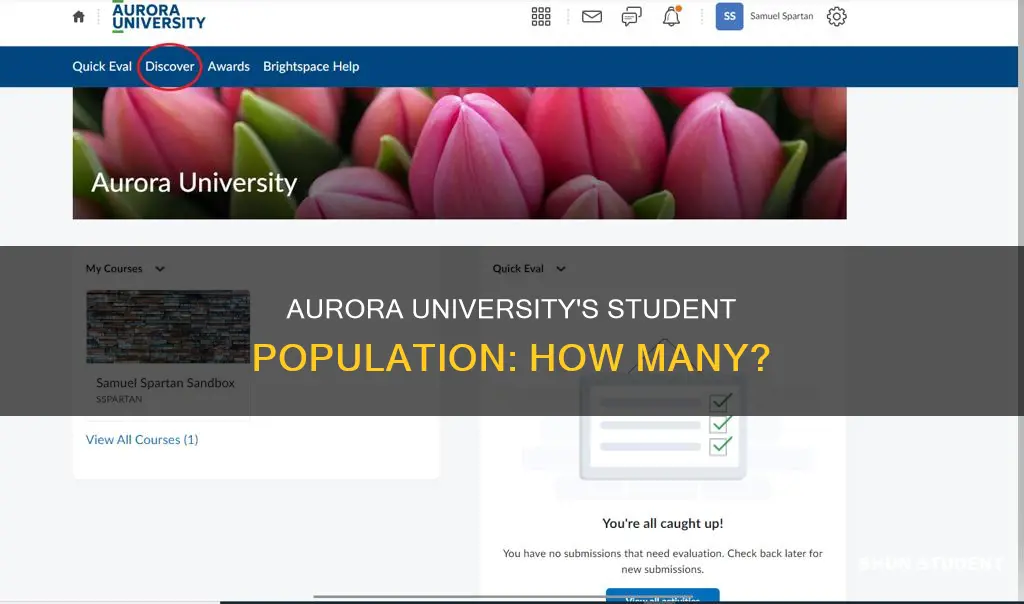Expand the My Courses widget chevron

click(160, 269)
